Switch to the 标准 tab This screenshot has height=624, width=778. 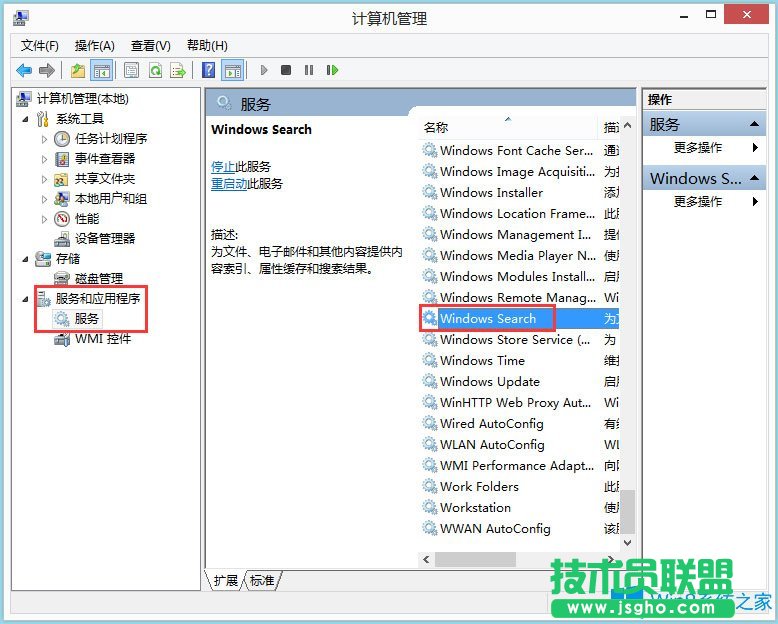262,580
